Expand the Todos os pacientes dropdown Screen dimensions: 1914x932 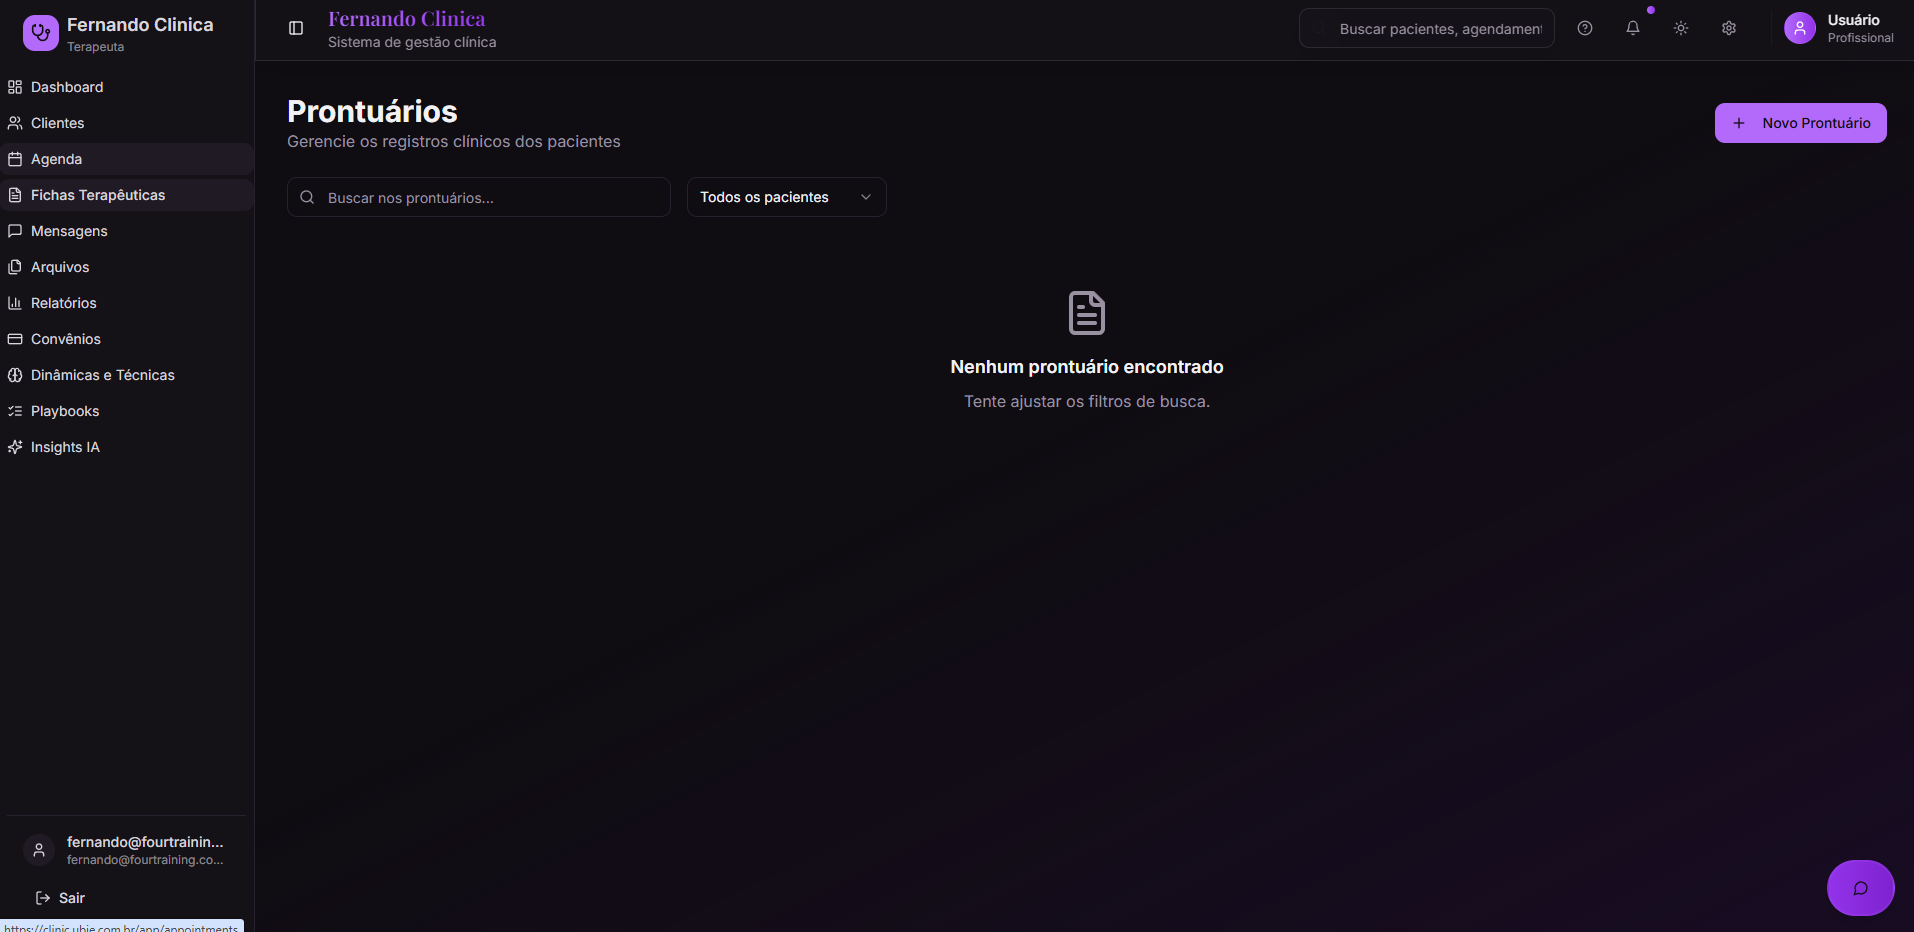pyautogui.click(x=786, y=197)
